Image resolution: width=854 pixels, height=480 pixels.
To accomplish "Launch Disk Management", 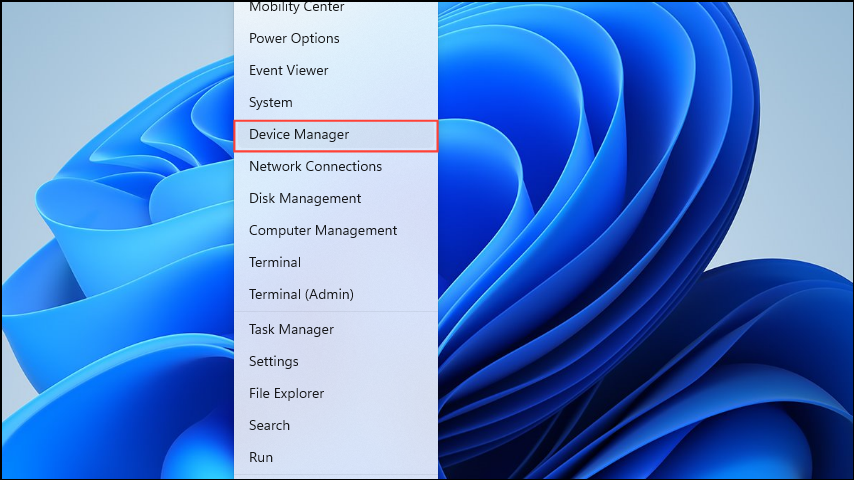I will tap(305, 198).
